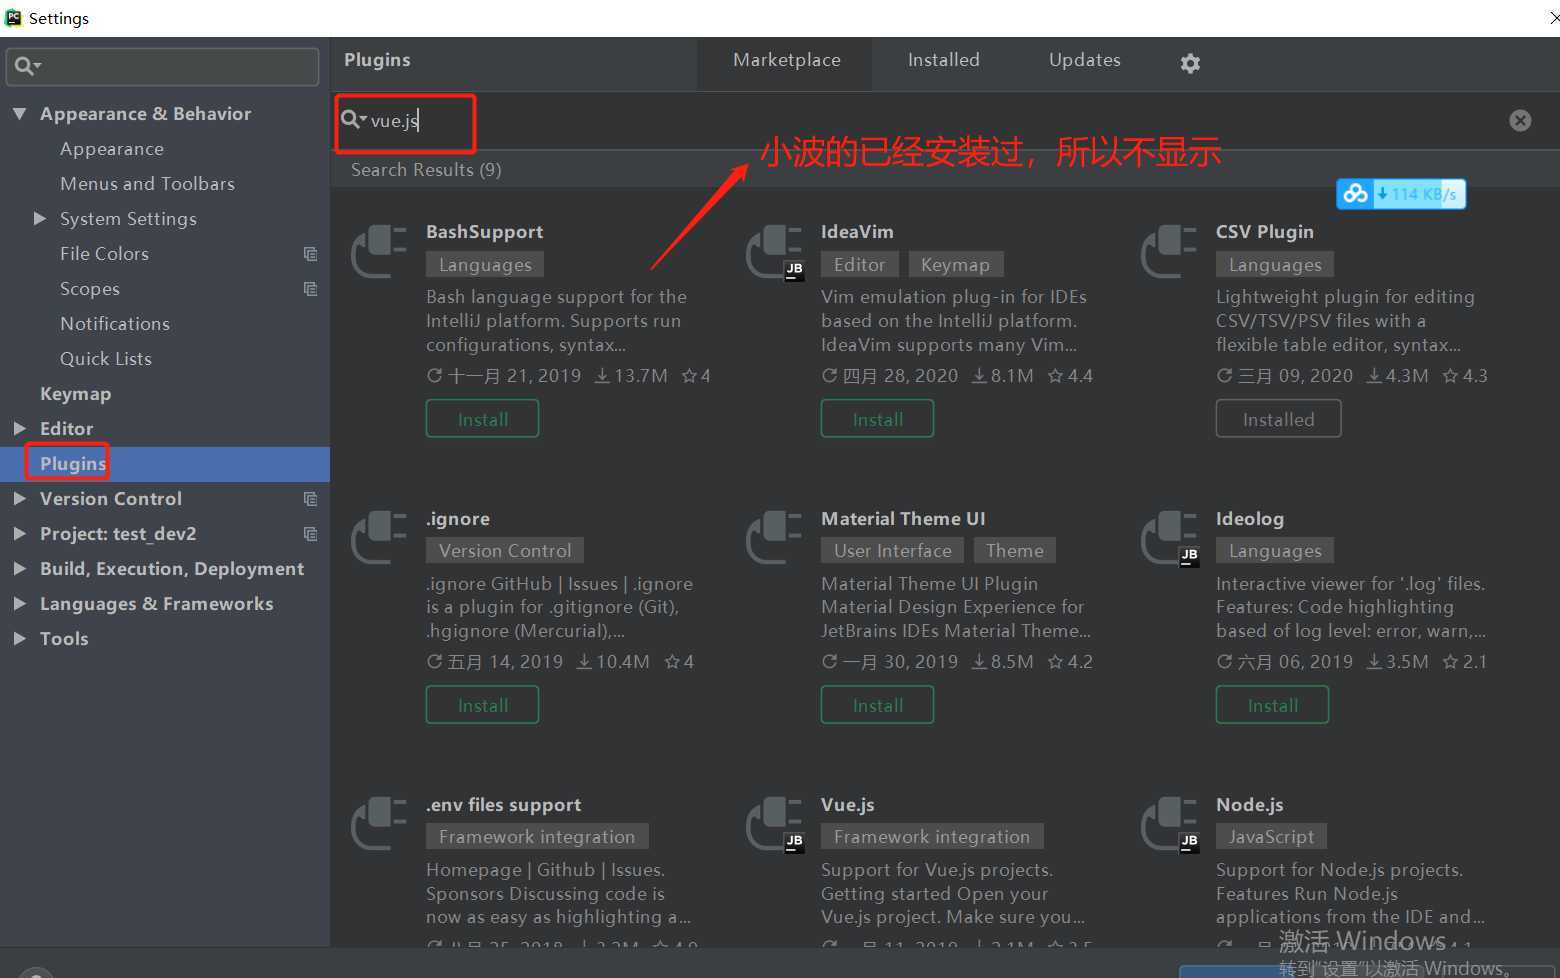Click the Framework integration tag under .env files support

pos(537,837)
